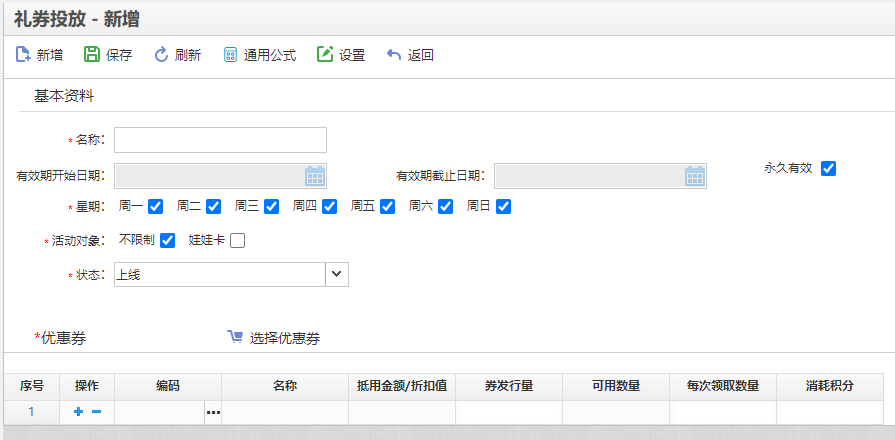Open the end date calendar picker

point(695,176)
